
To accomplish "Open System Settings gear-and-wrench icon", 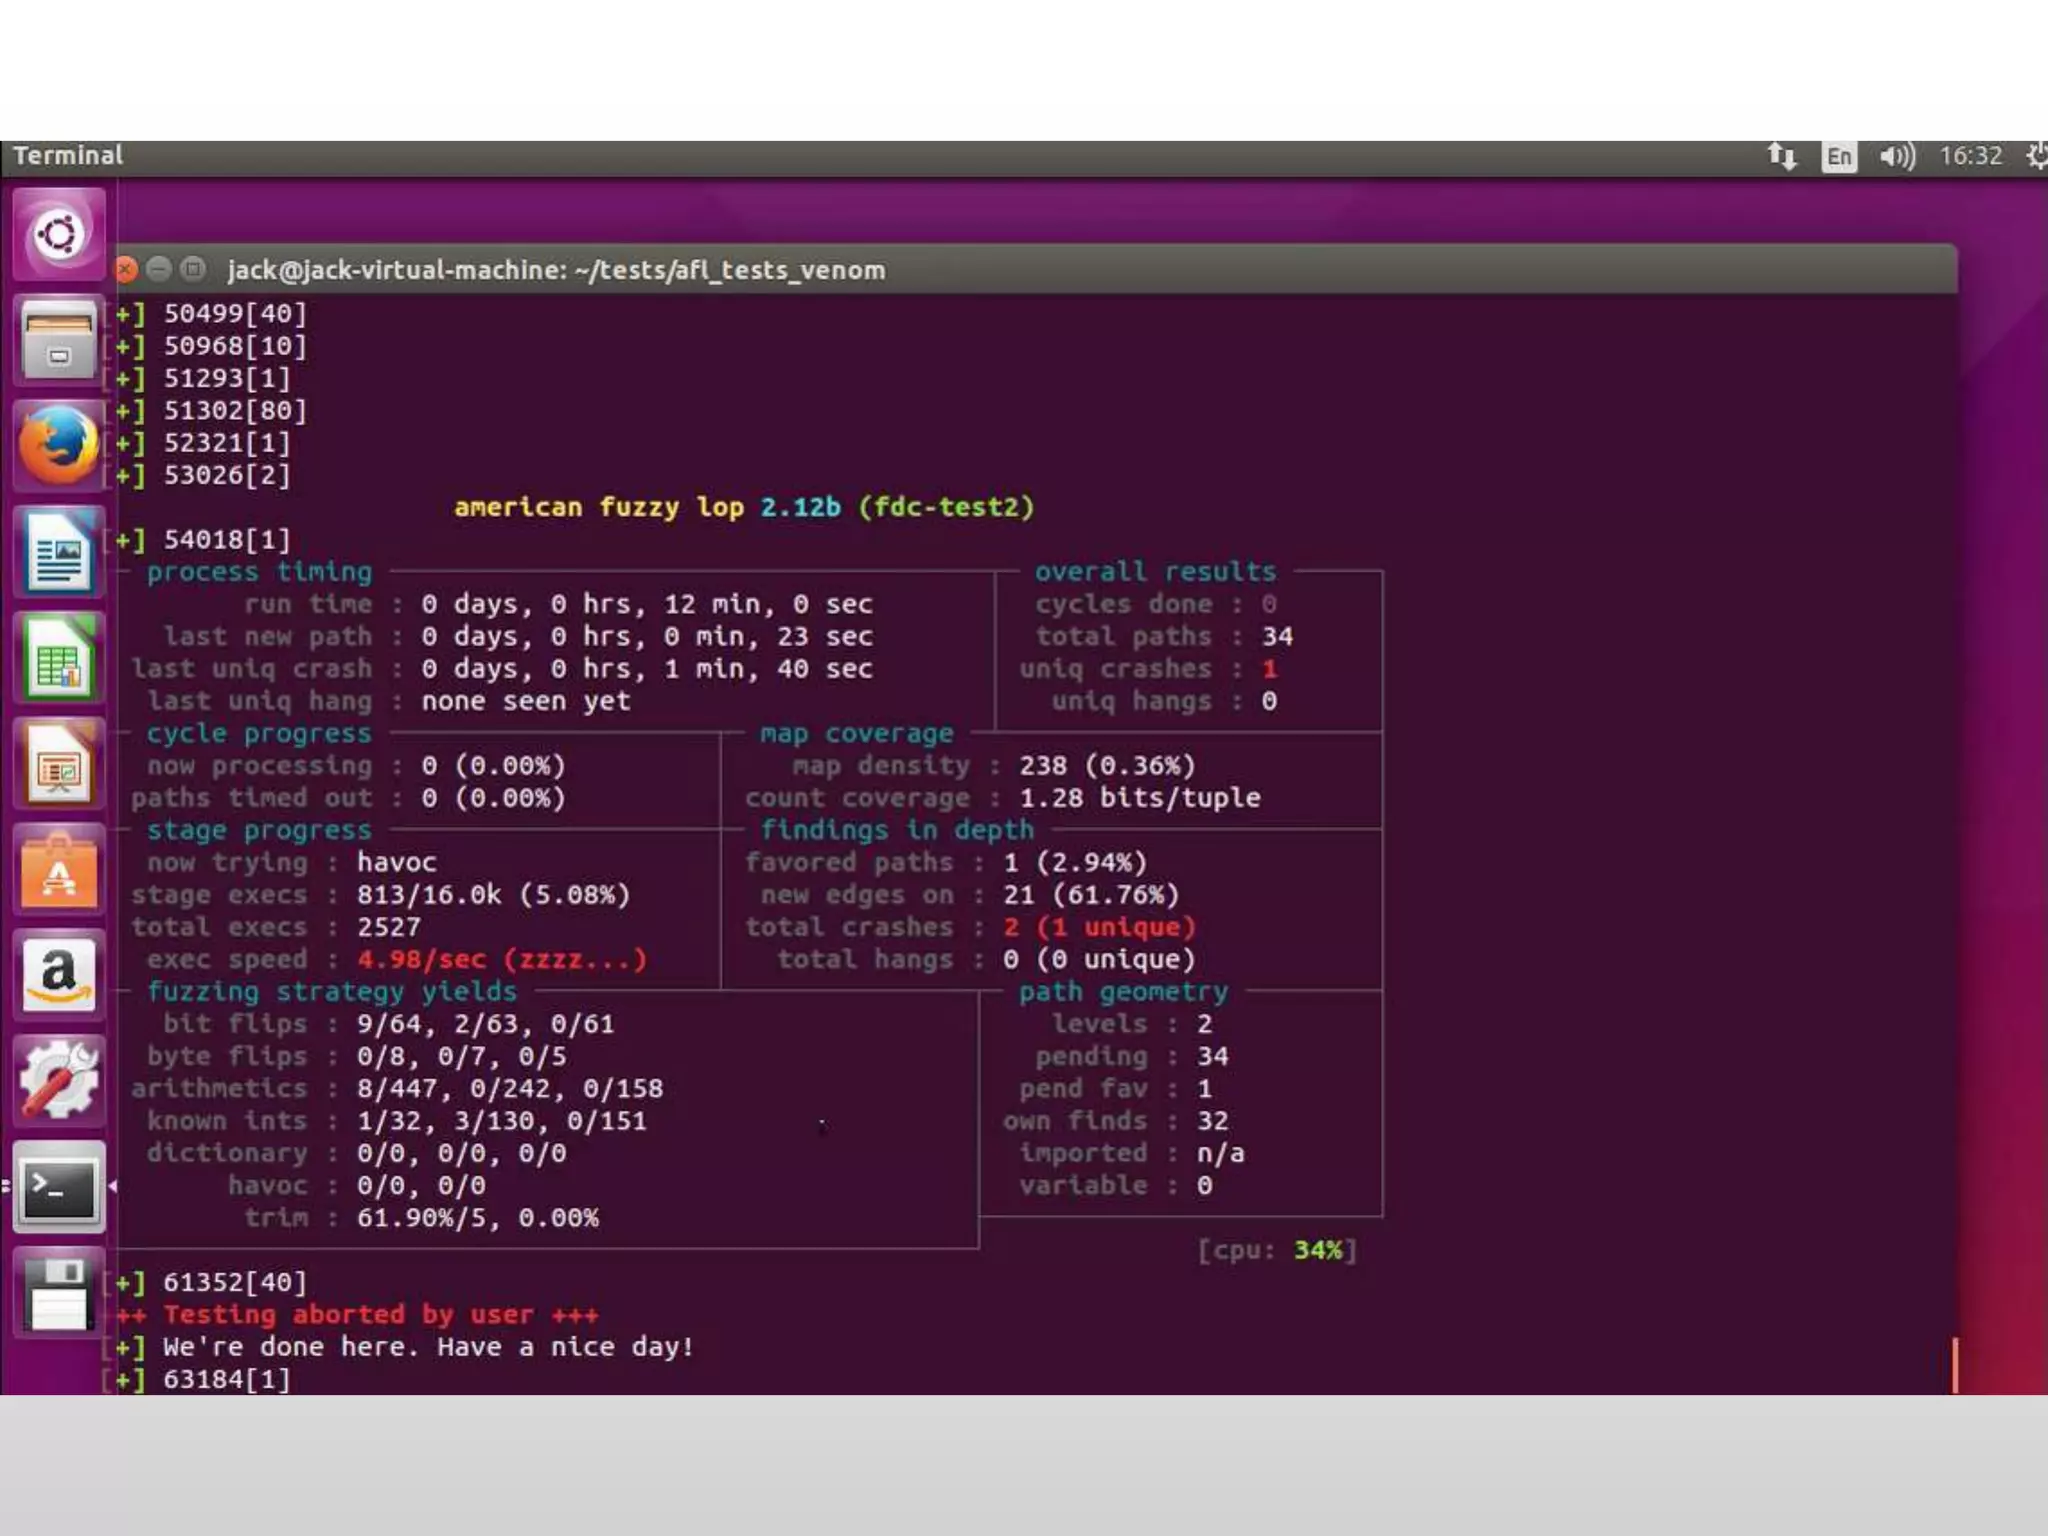I will tap(58, 1081).
